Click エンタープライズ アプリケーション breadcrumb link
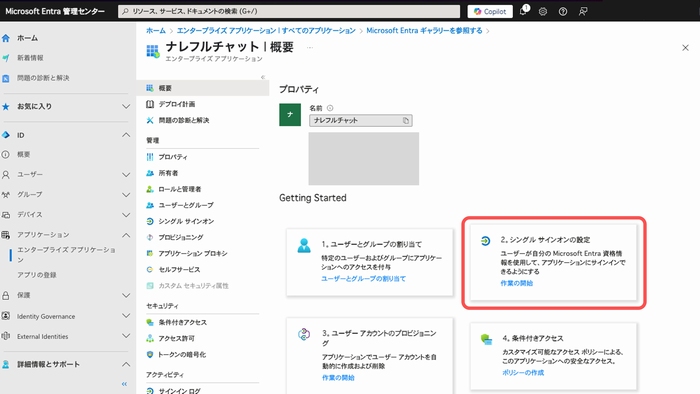 click(x=266, y=31)
